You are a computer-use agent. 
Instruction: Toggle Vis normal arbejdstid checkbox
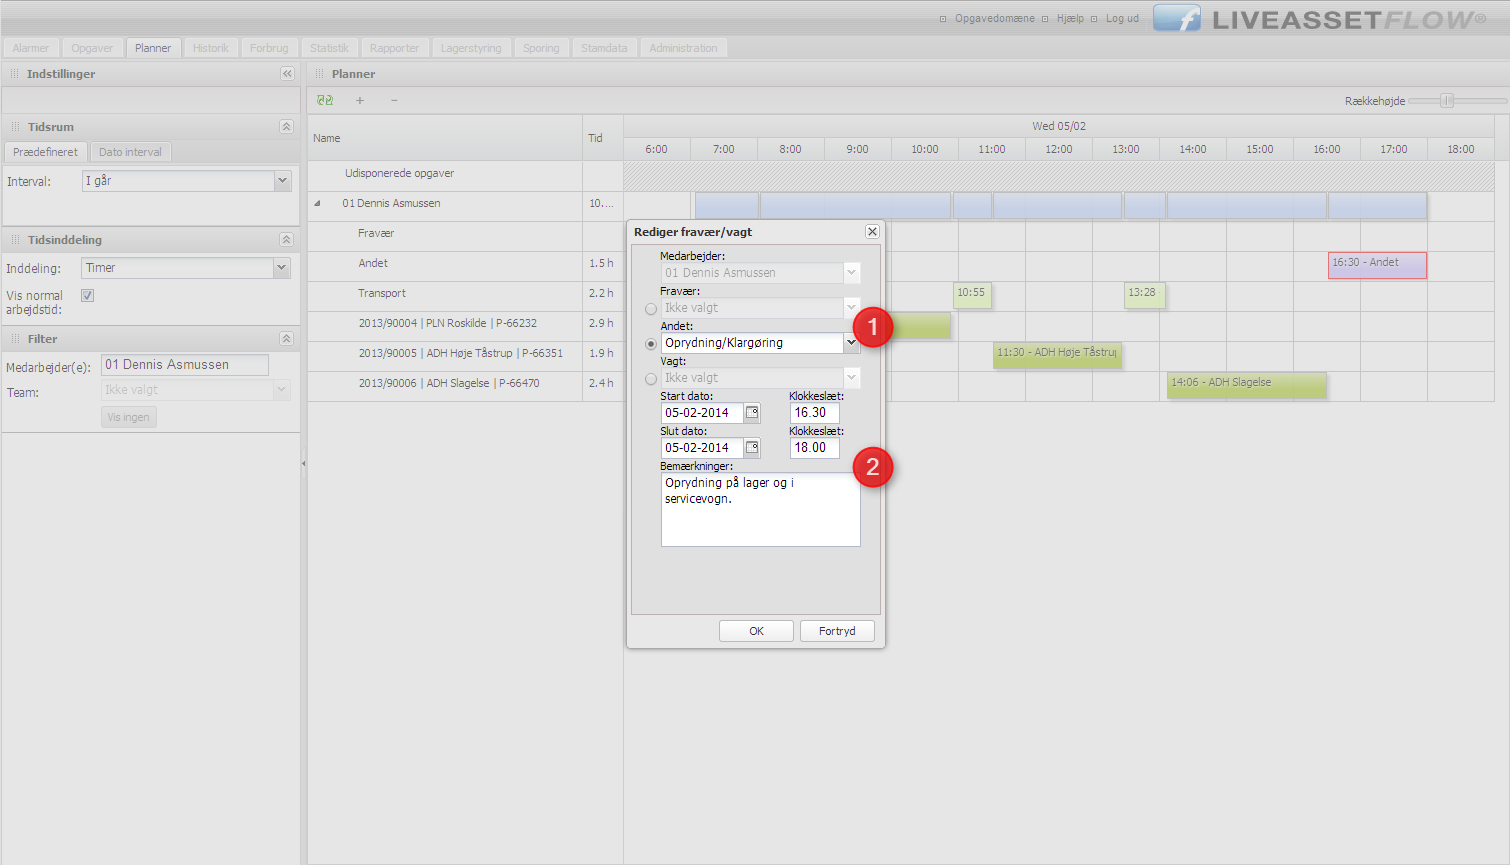tap(88, 296)
